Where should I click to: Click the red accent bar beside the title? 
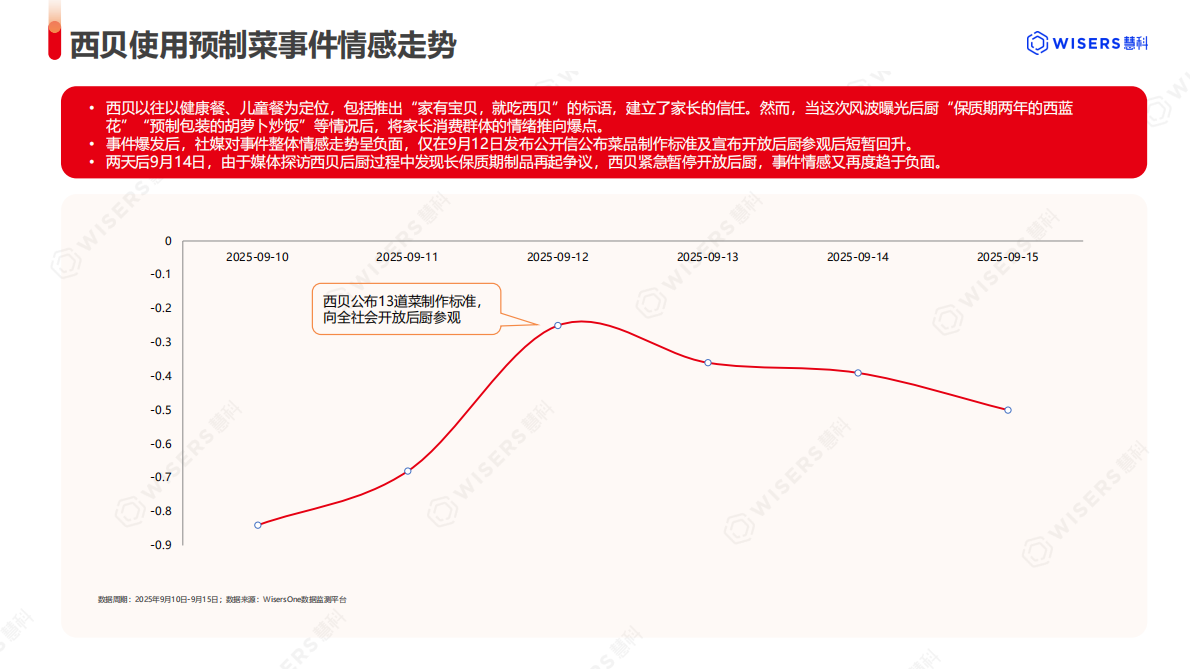tap(54, 41)
